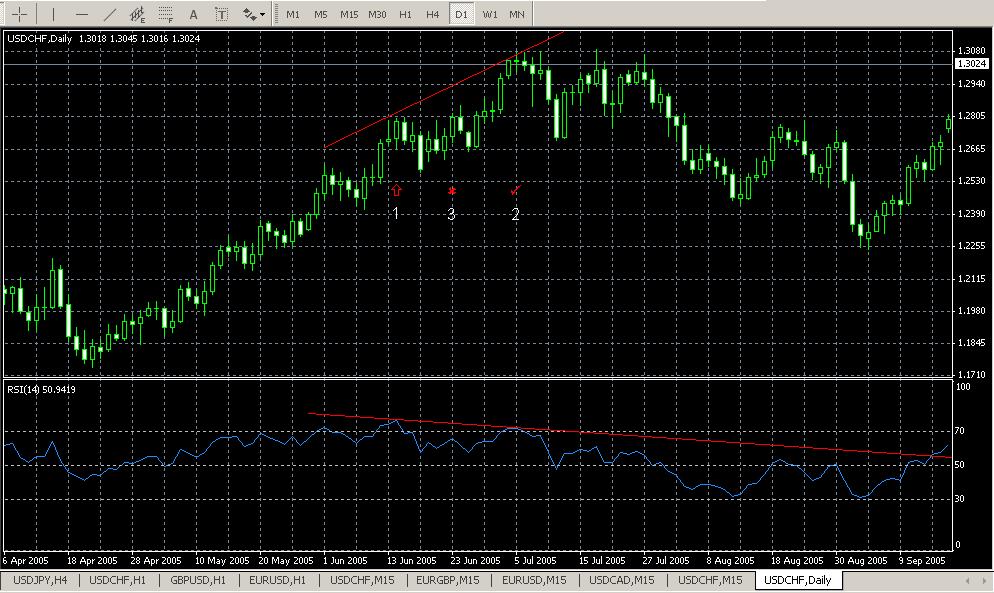This screenshot has height=593, width=994.
Task: Click the RSI scale value 30
Action: (960, 499)
